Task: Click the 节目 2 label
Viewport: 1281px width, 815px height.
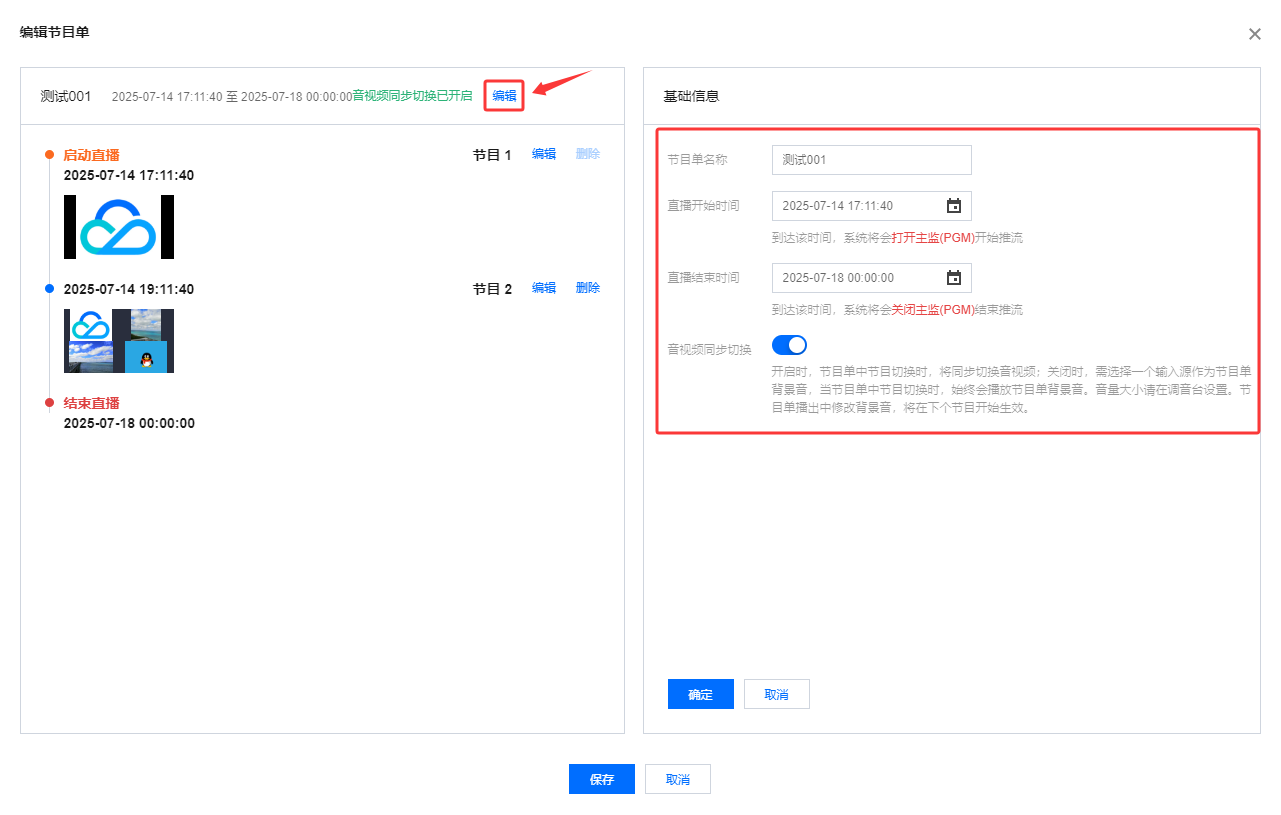Action: click(492, 289)
